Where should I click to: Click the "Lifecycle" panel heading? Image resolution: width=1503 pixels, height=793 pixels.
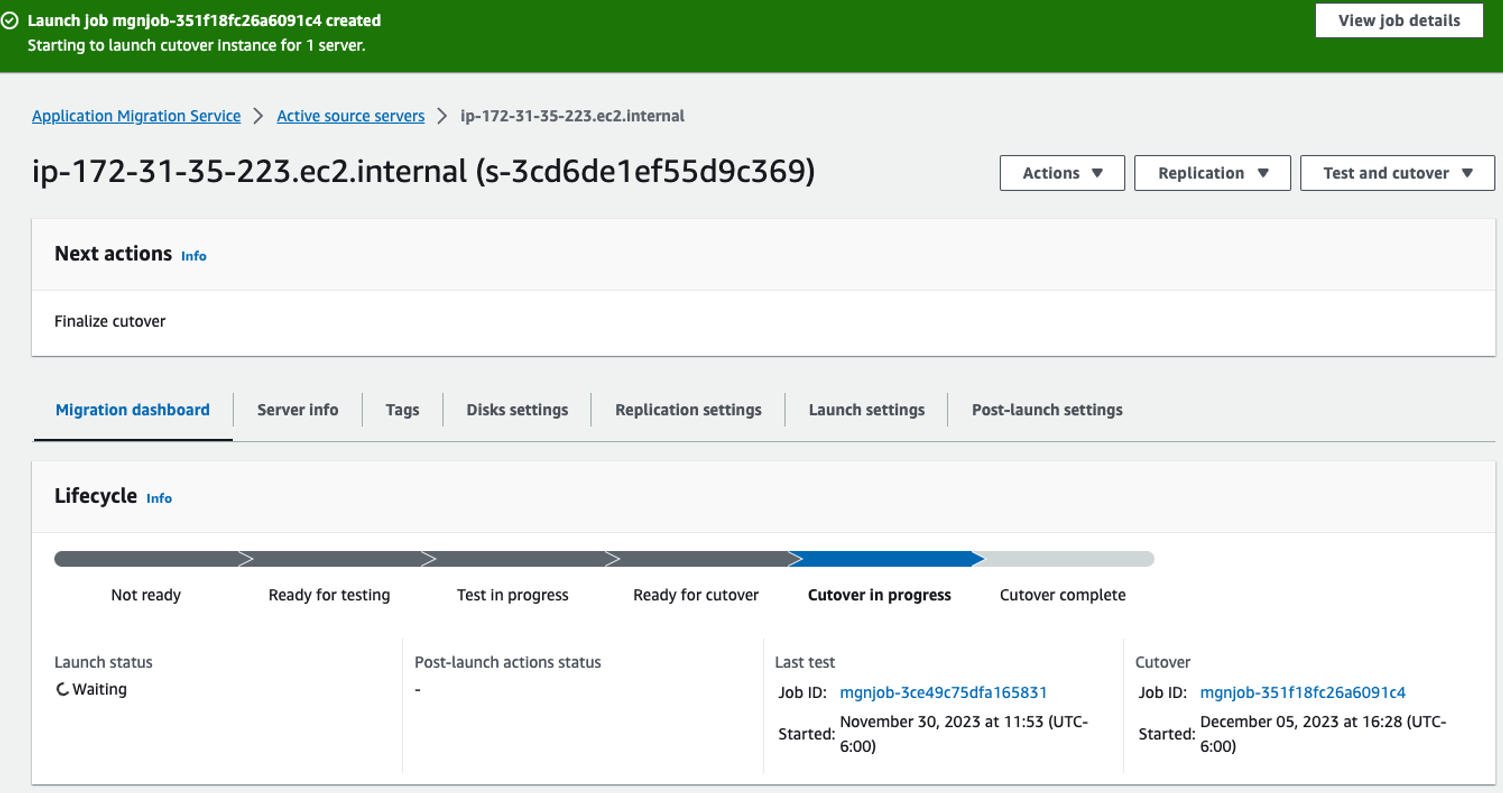tap(96, 495)
